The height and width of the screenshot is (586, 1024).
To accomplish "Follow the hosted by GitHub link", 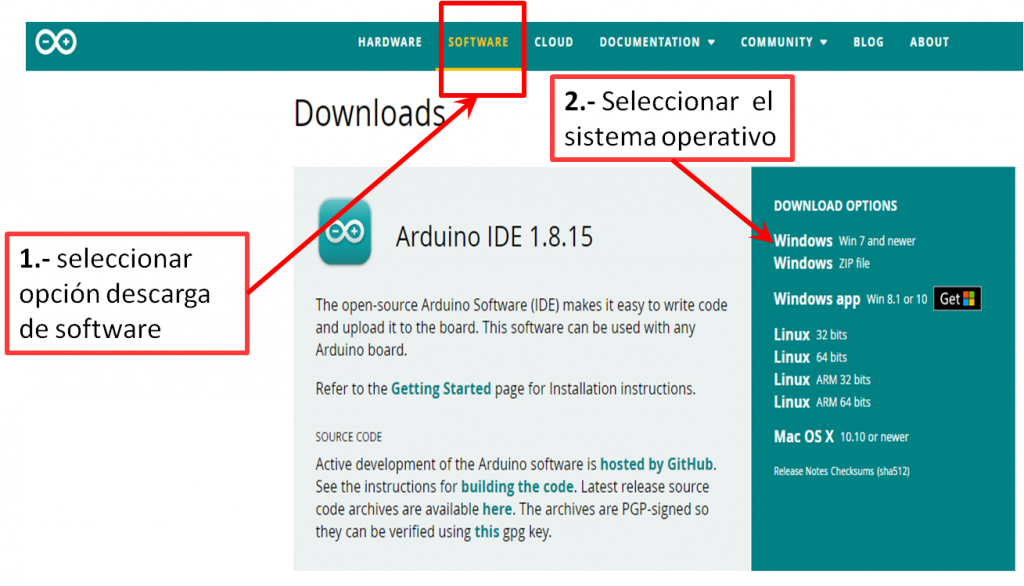I will point(656,464).
